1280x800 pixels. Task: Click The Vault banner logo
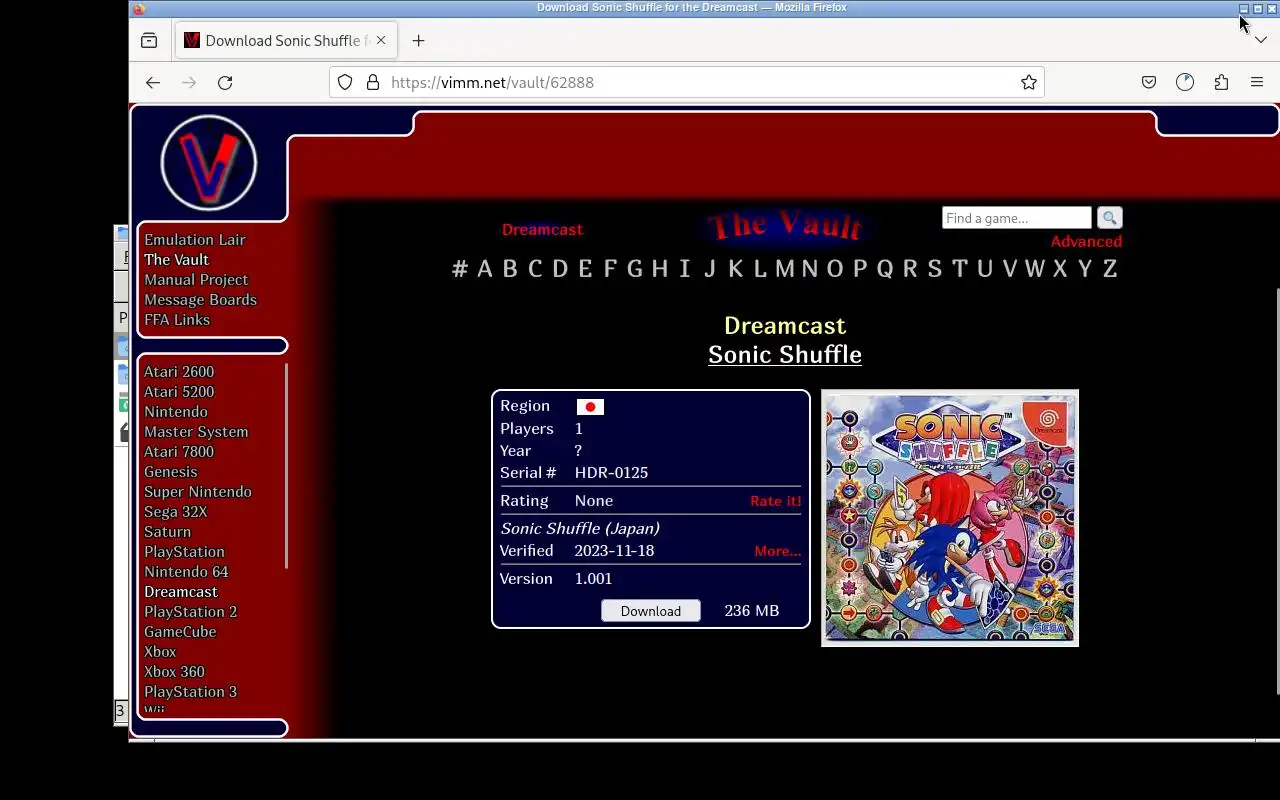785,227
